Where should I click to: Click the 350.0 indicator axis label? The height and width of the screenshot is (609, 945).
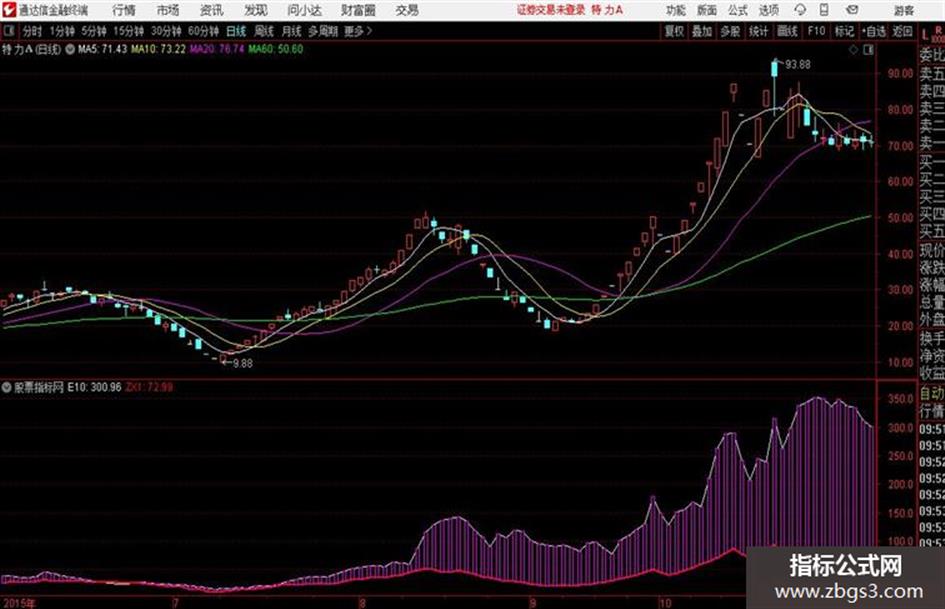coord(900,399)
